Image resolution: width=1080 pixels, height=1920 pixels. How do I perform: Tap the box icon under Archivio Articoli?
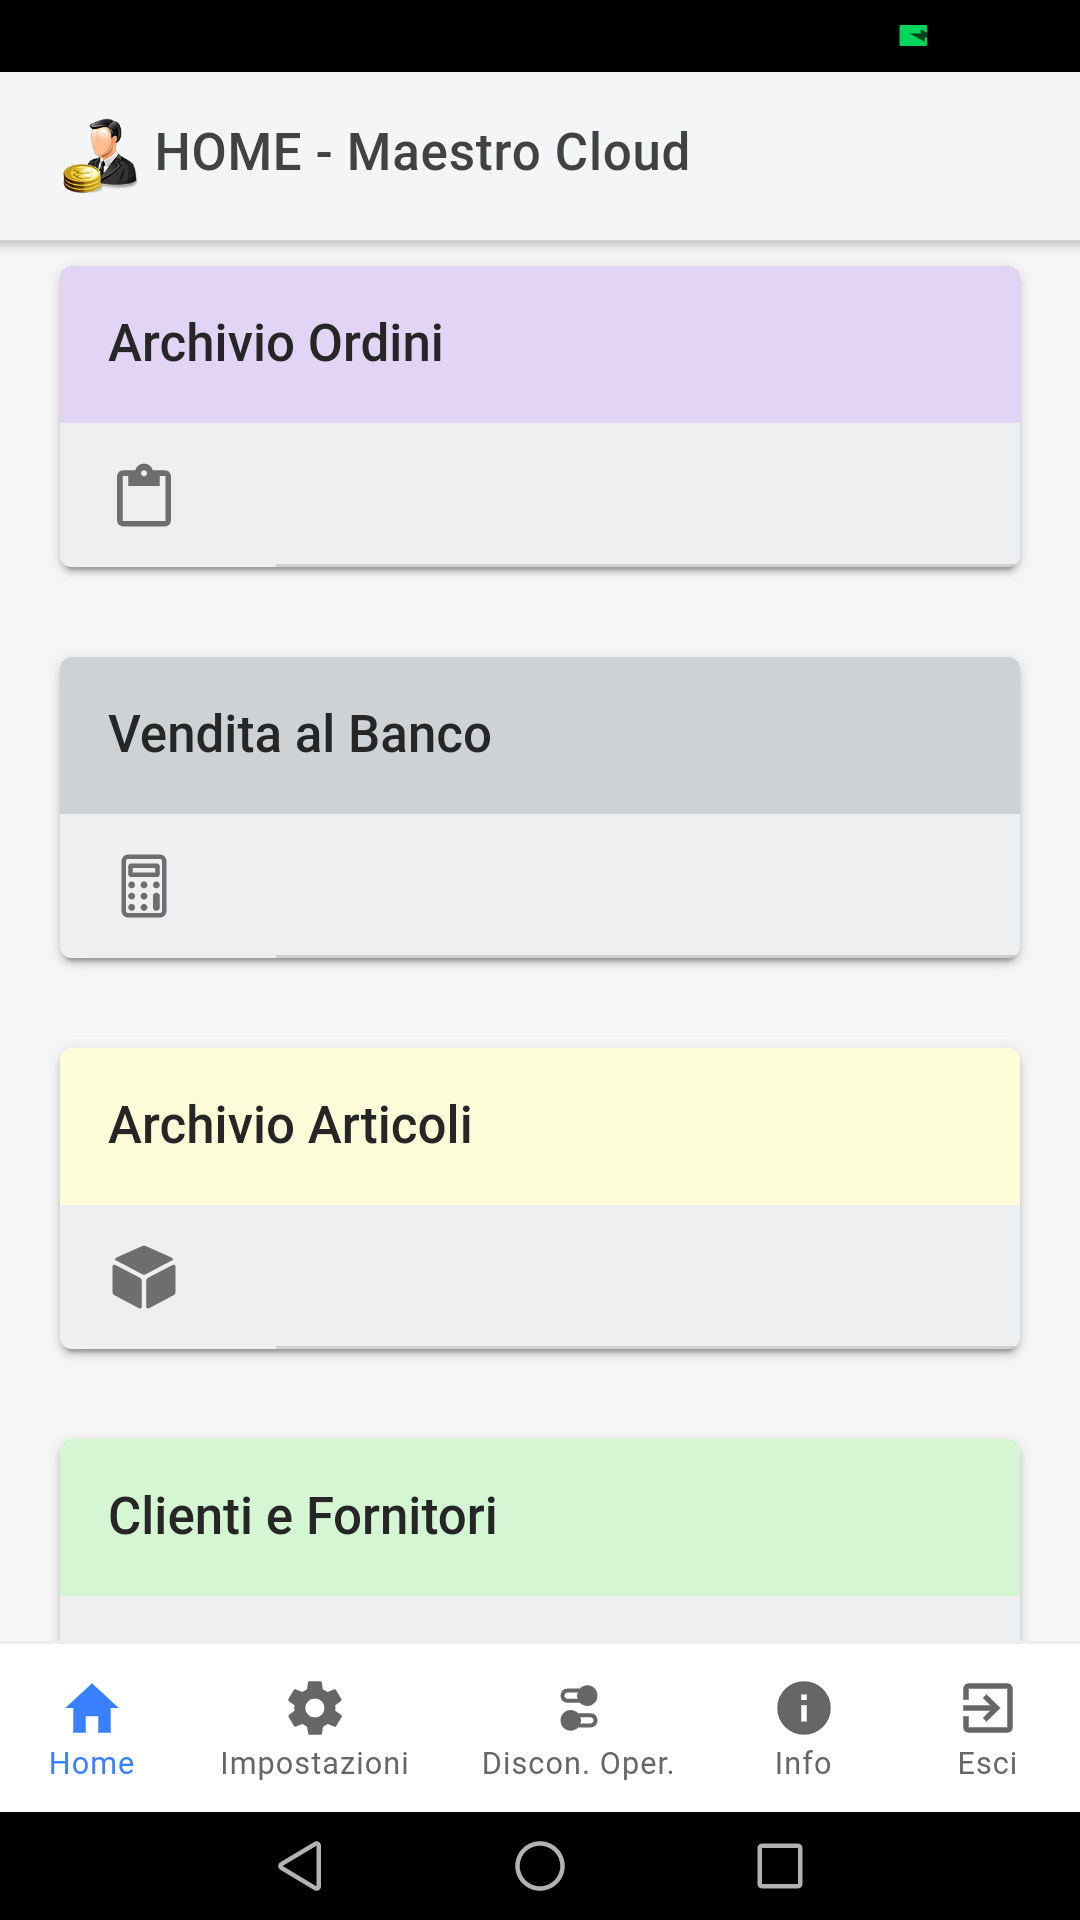[x=144, y=1277]
